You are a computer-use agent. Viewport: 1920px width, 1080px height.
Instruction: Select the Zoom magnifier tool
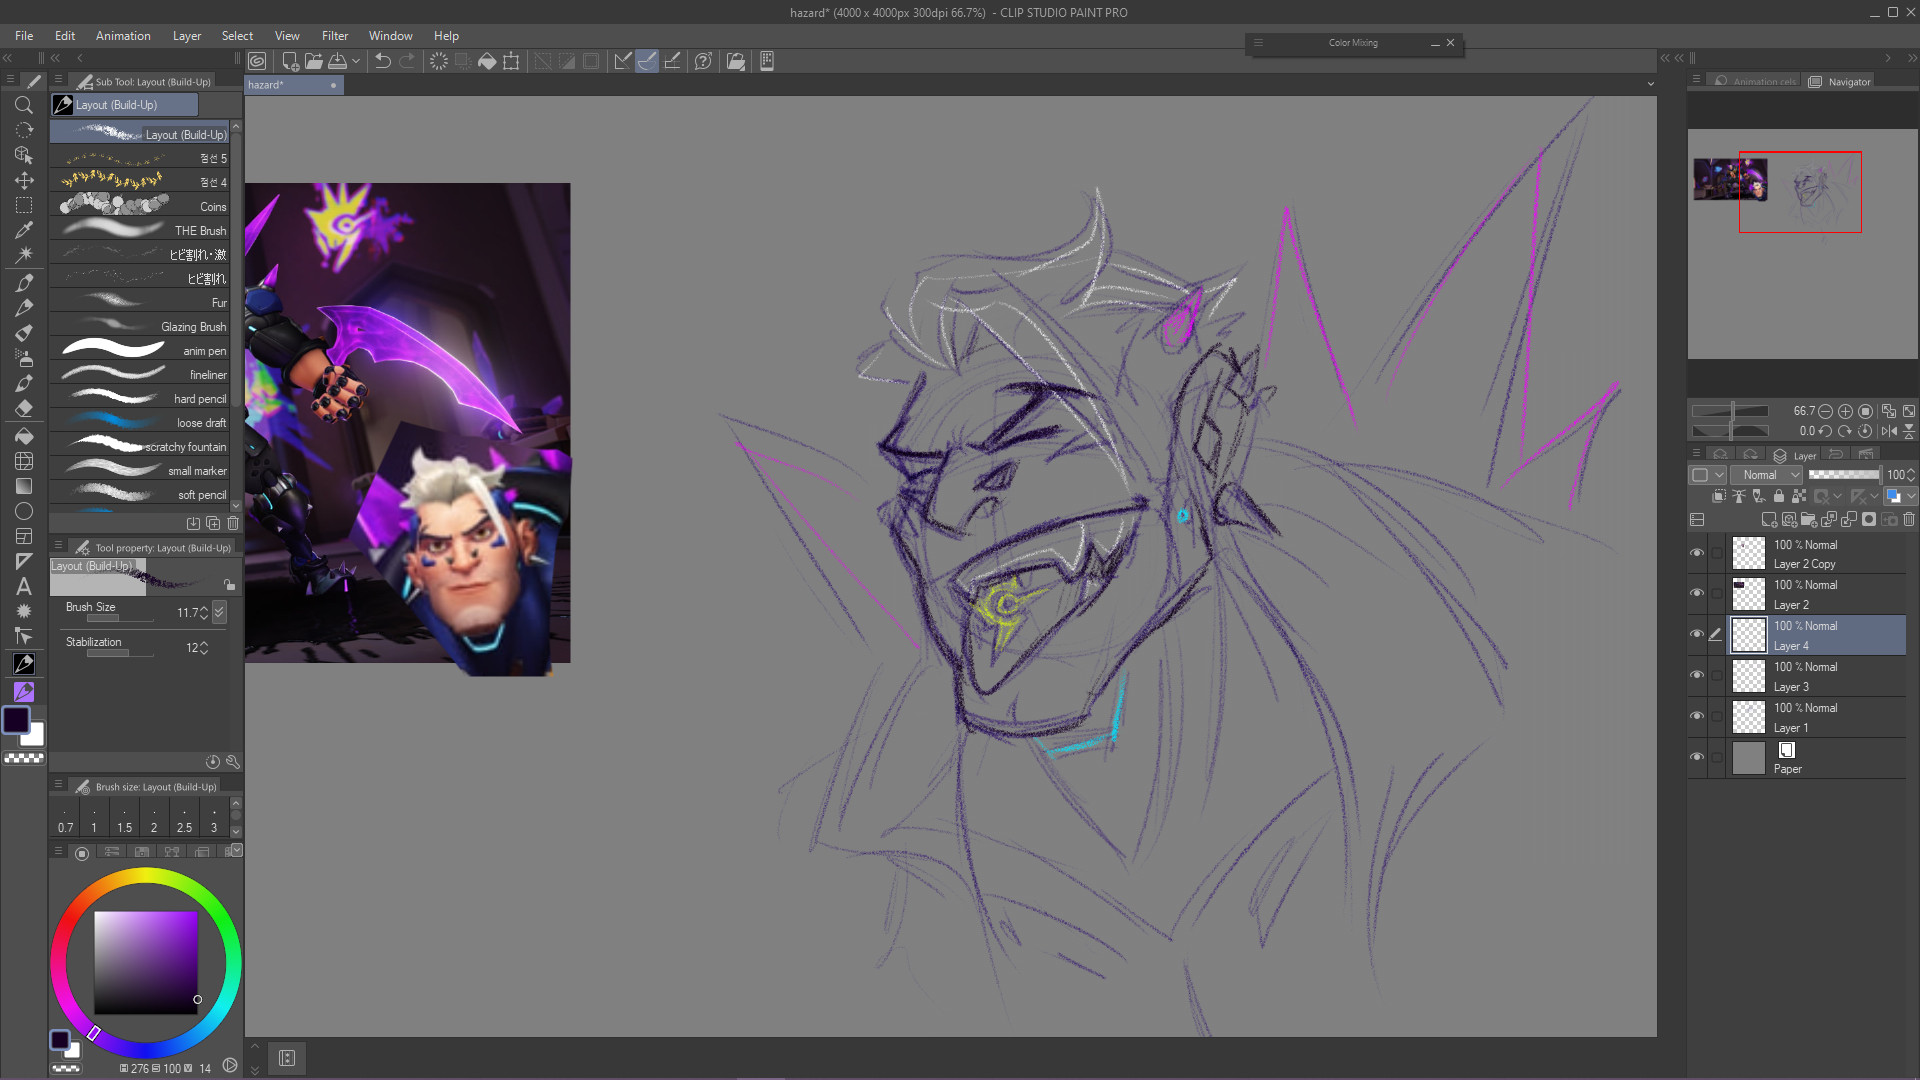24,105
